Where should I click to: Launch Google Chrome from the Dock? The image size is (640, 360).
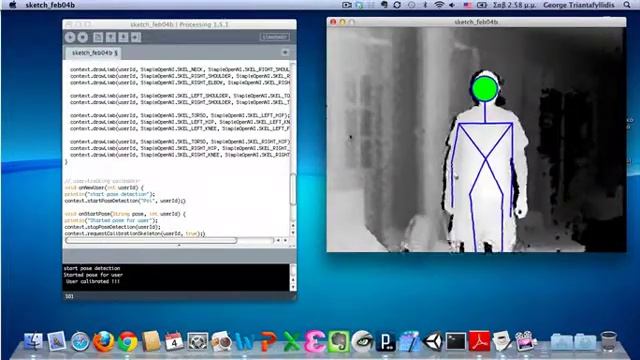click(x=128, y=341)
